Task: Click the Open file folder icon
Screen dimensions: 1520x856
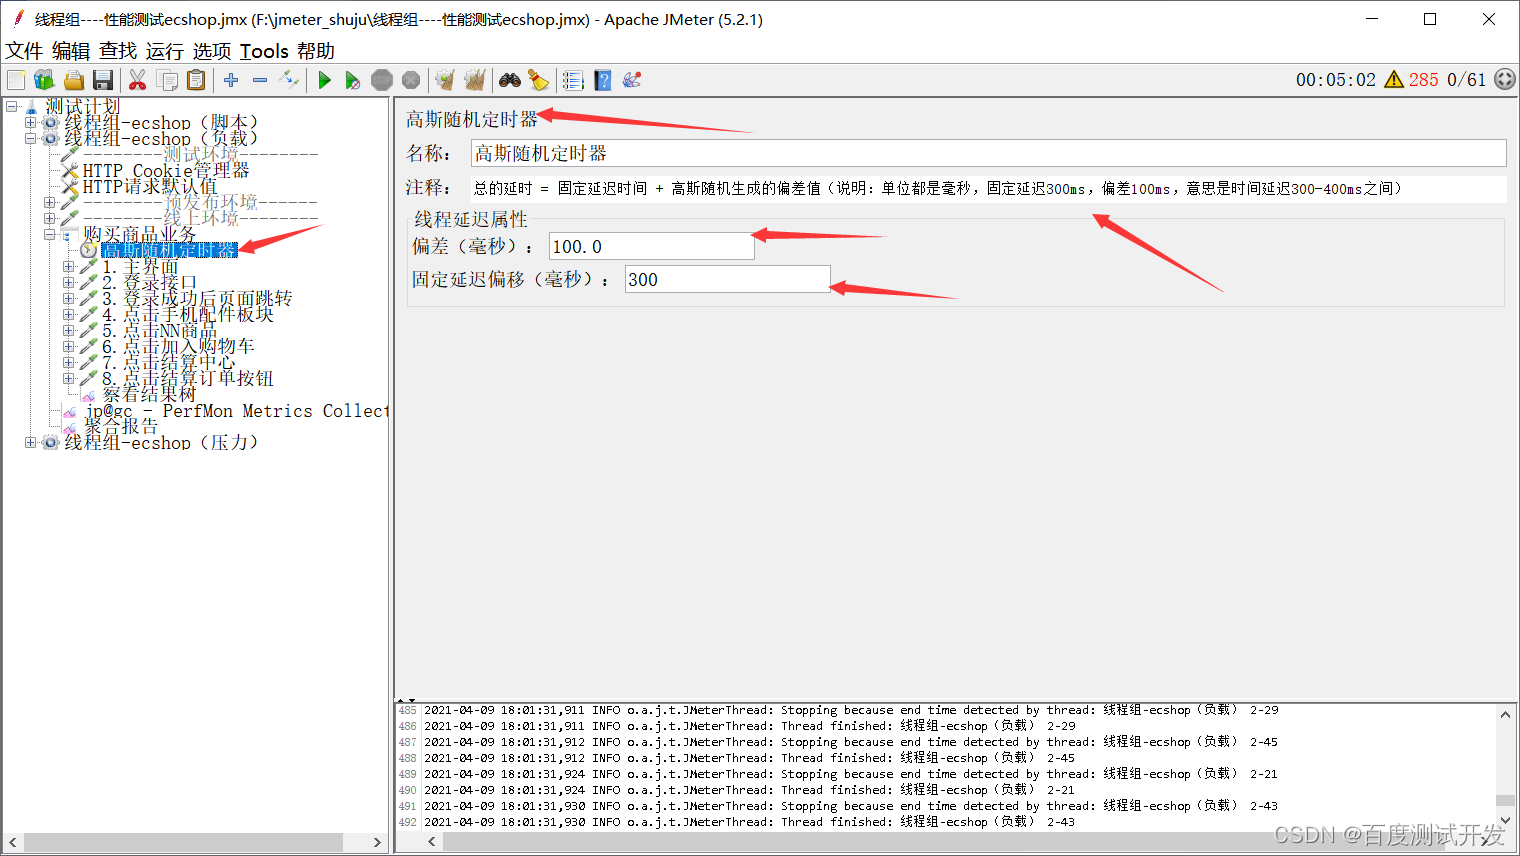Action: point(73,80)
